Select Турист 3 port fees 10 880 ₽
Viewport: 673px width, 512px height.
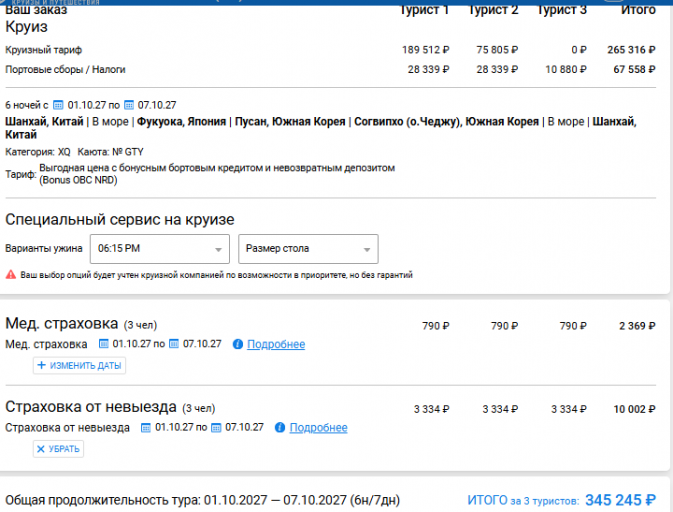[566, 70]
